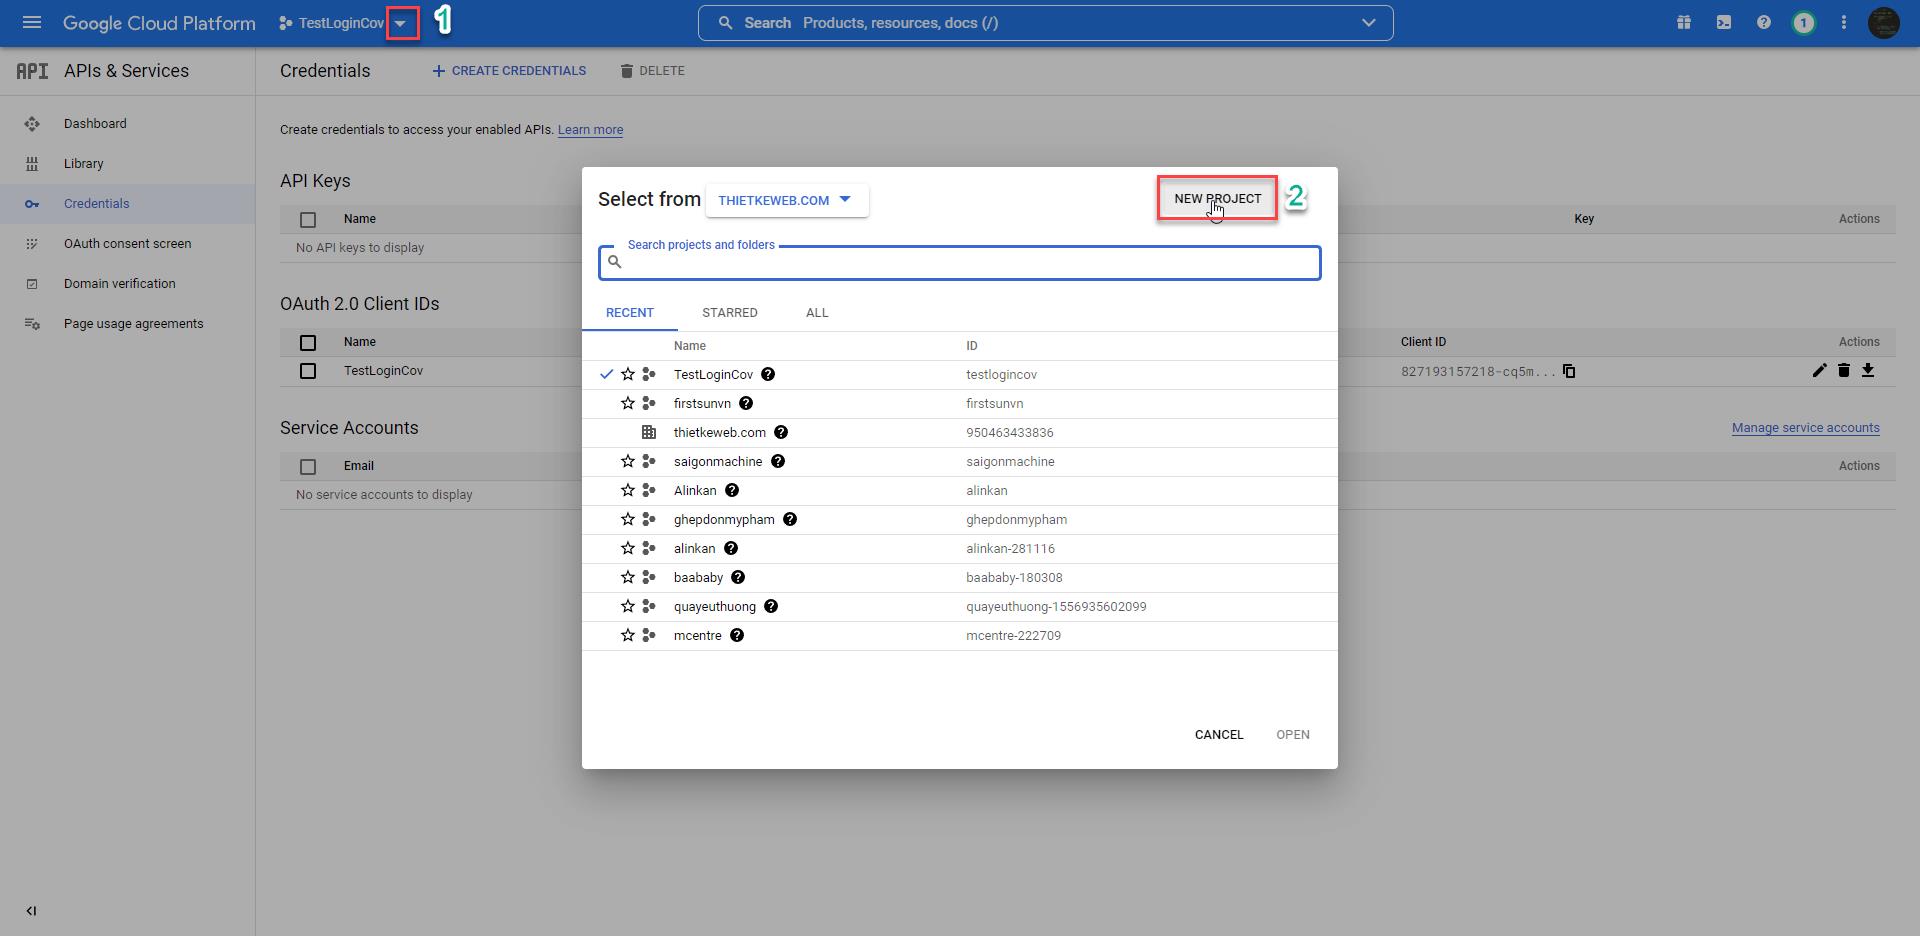Star the ghepdonmypham project
This screenshot has height=936, width=1920.
[x=628, y=519]
